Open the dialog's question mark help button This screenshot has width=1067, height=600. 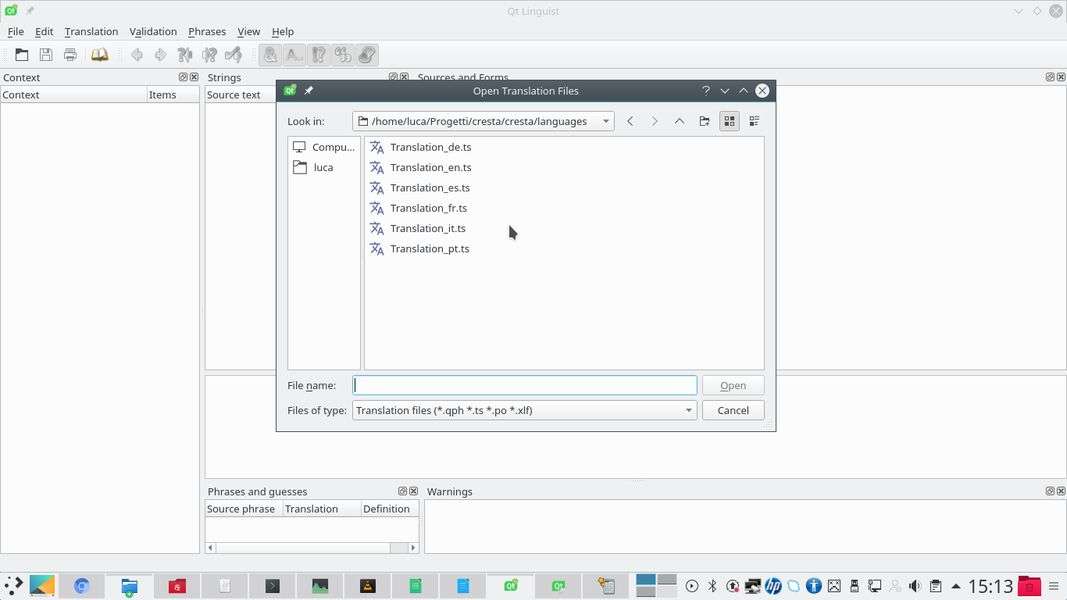pos(706,91)
